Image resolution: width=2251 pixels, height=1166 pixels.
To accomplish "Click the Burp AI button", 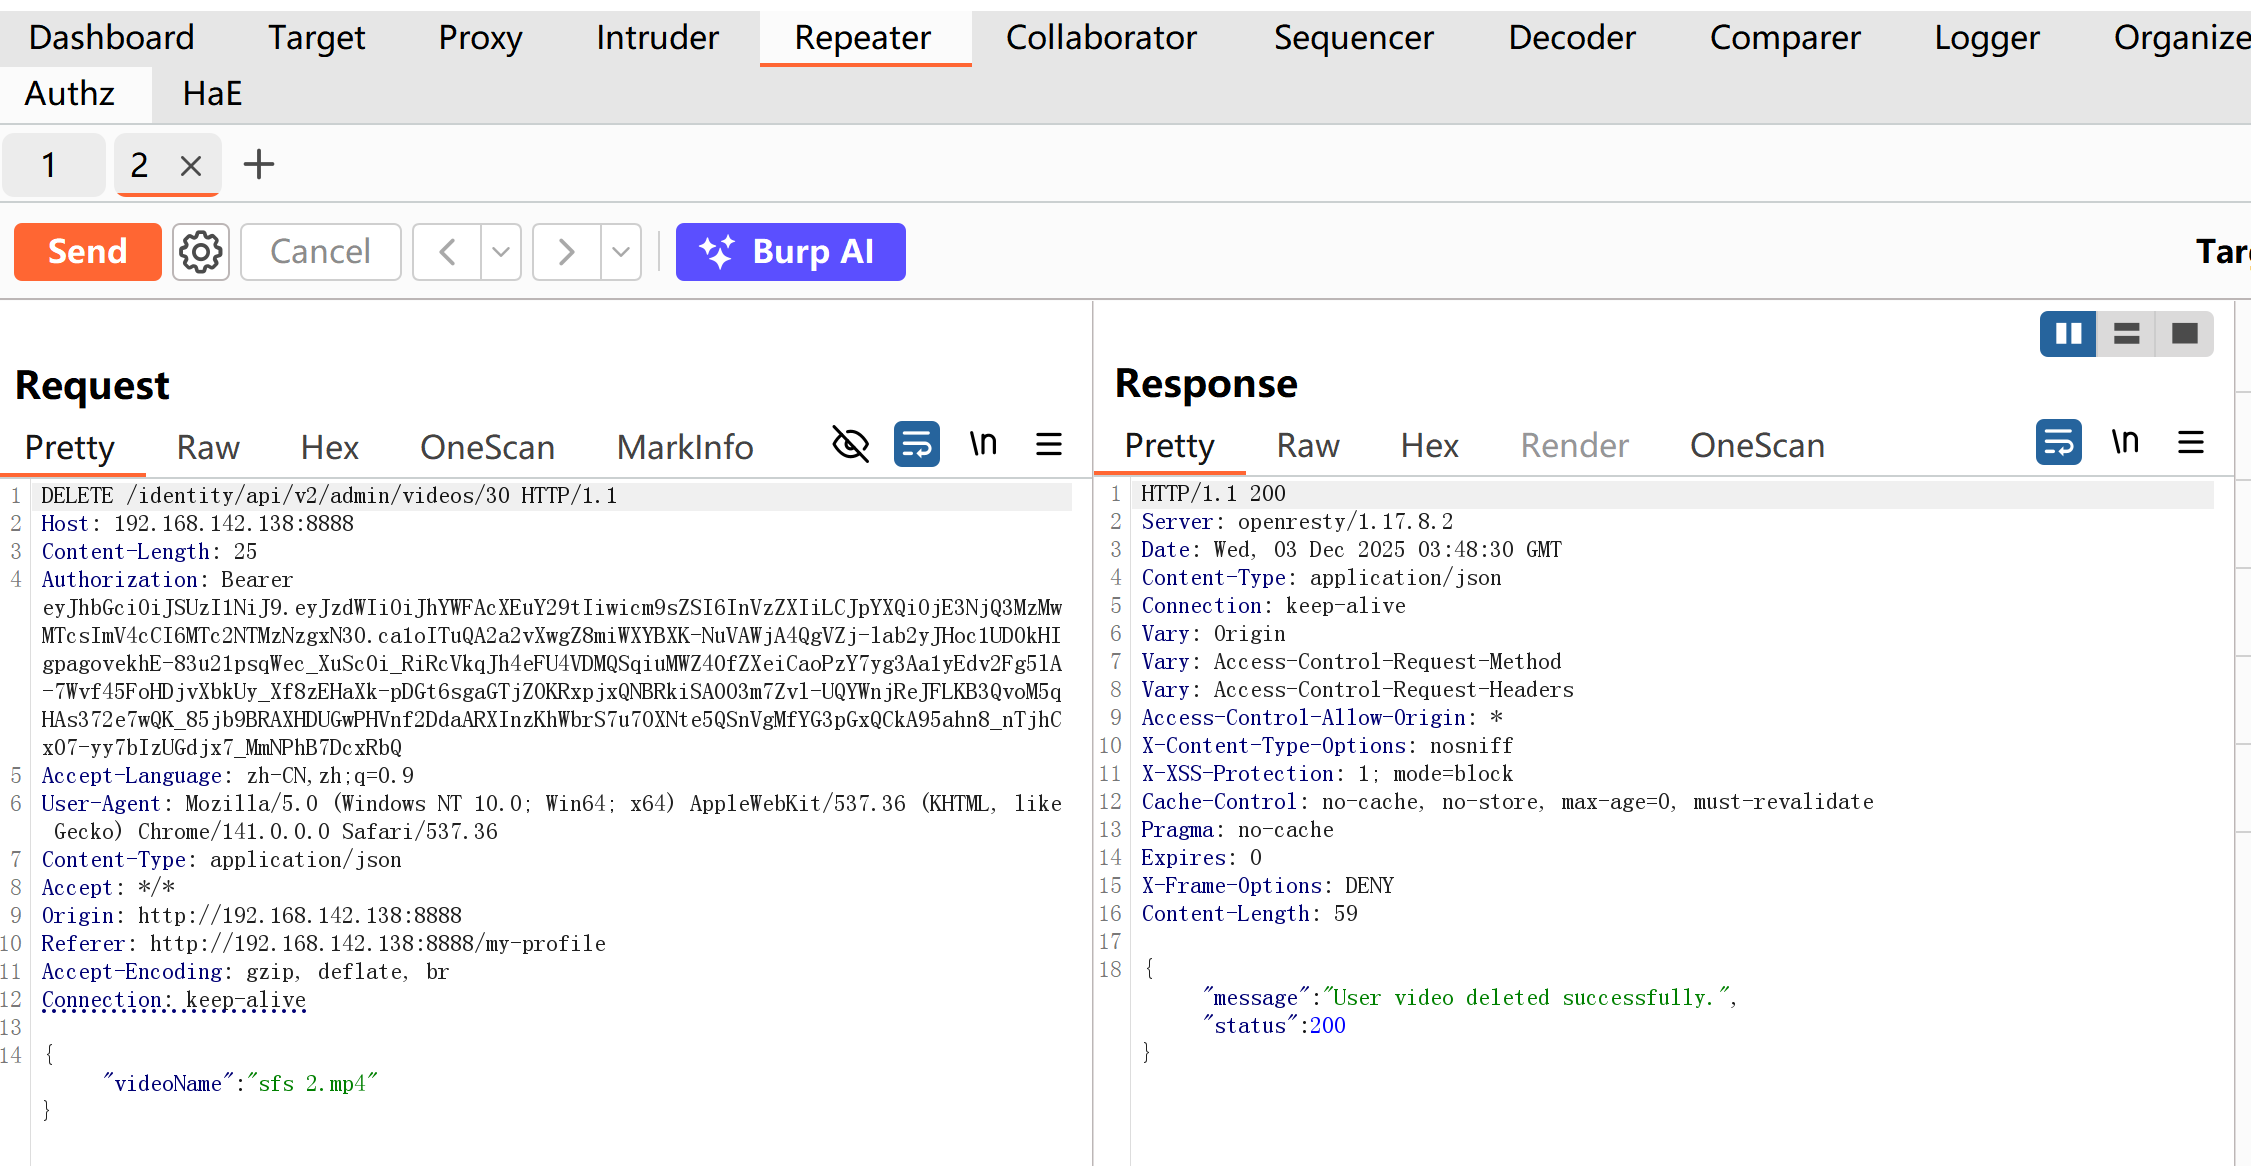I will (790, 252).
